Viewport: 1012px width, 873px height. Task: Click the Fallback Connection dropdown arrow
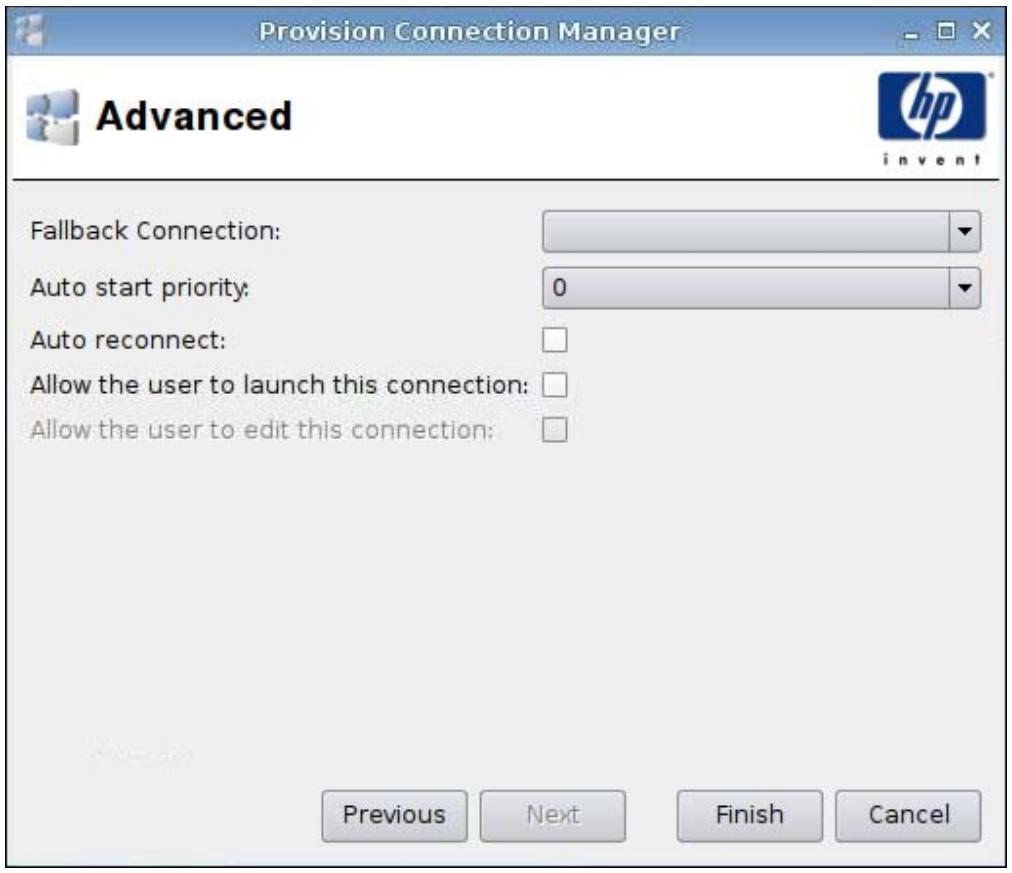click(965, 231)
